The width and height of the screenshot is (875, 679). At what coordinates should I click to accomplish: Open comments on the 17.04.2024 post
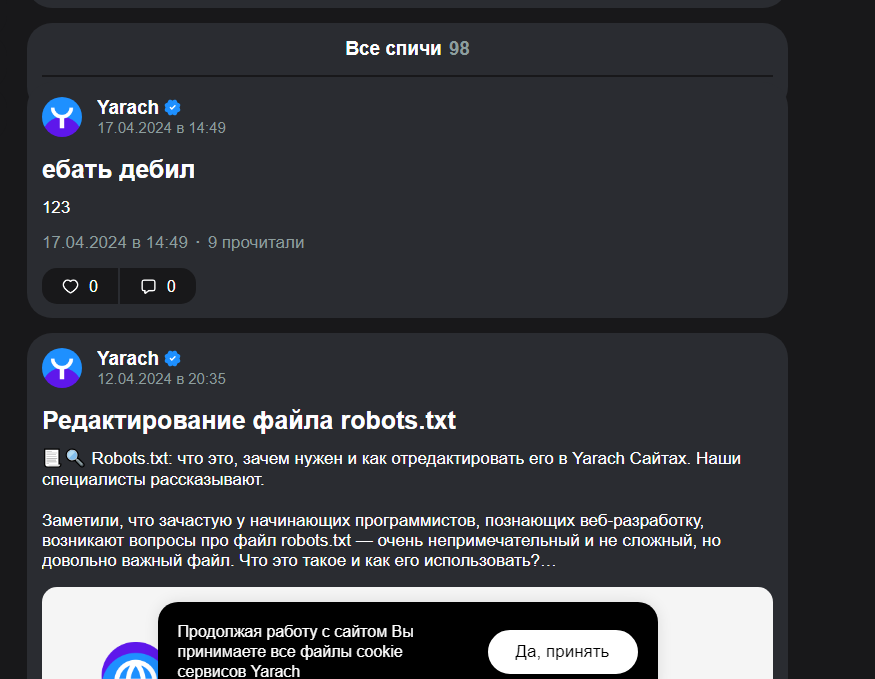pos(158,286)
